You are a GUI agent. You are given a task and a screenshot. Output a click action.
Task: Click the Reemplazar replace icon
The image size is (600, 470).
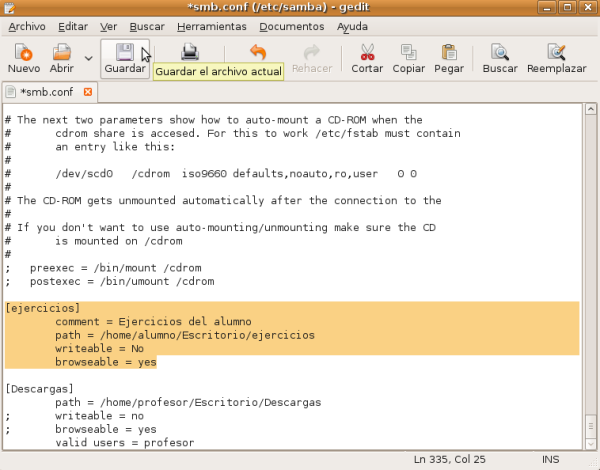[556, 52]
